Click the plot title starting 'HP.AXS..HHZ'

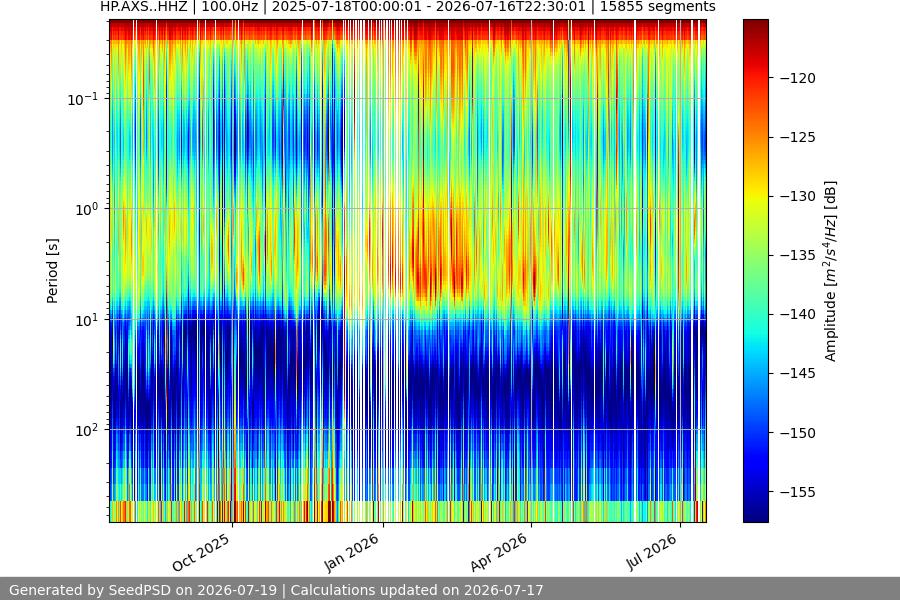pyautogui.click(x=408, y=7)
